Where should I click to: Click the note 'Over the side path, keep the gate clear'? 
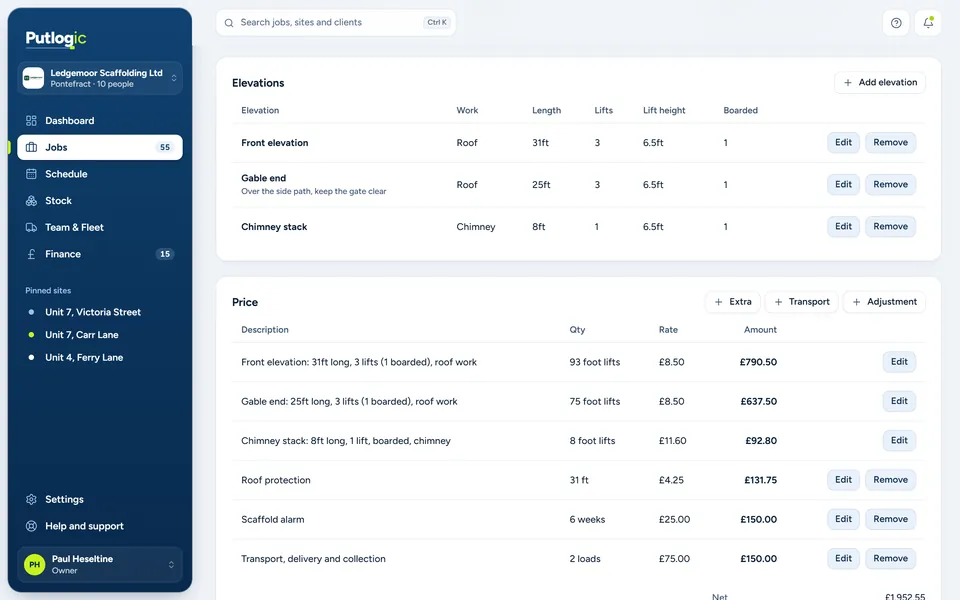tap(313, 192)
